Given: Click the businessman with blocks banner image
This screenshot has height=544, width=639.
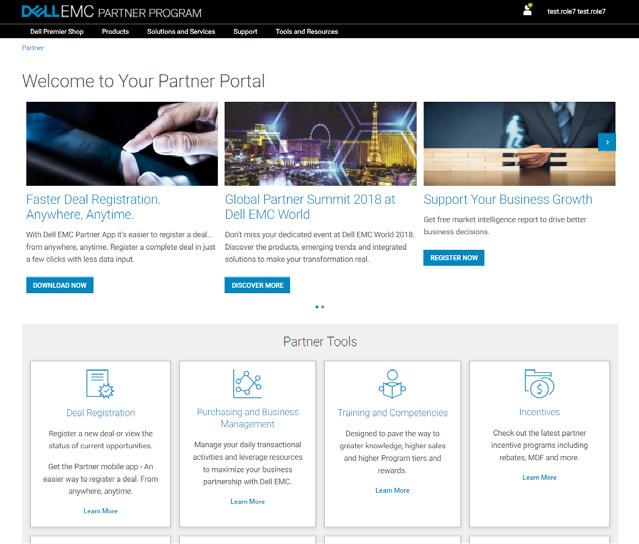Looking at the screenshot, I should tap(520, 144).
